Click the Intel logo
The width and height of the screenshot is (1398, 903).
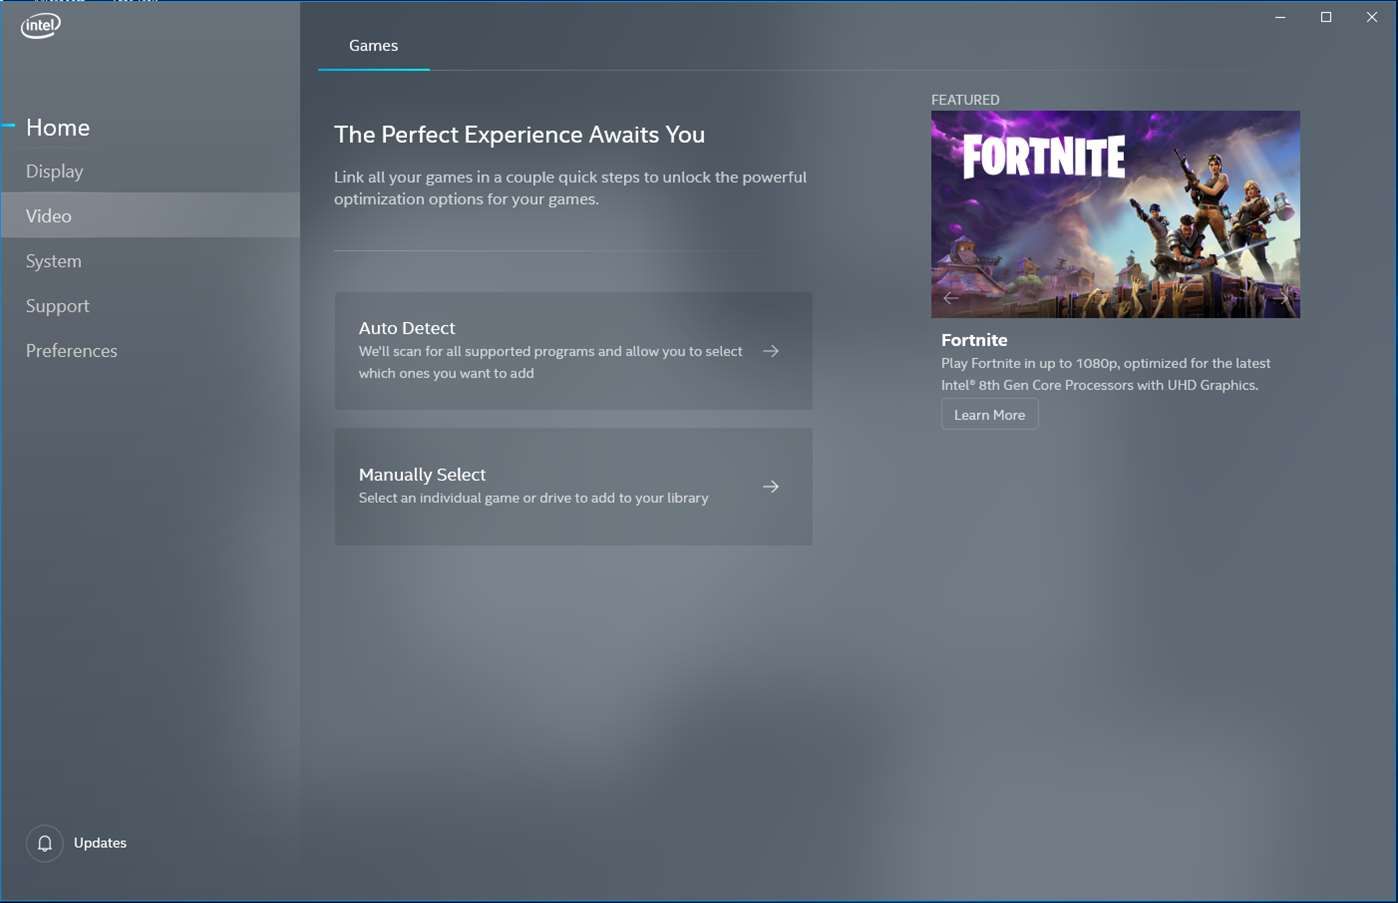[x=39, y=25]
